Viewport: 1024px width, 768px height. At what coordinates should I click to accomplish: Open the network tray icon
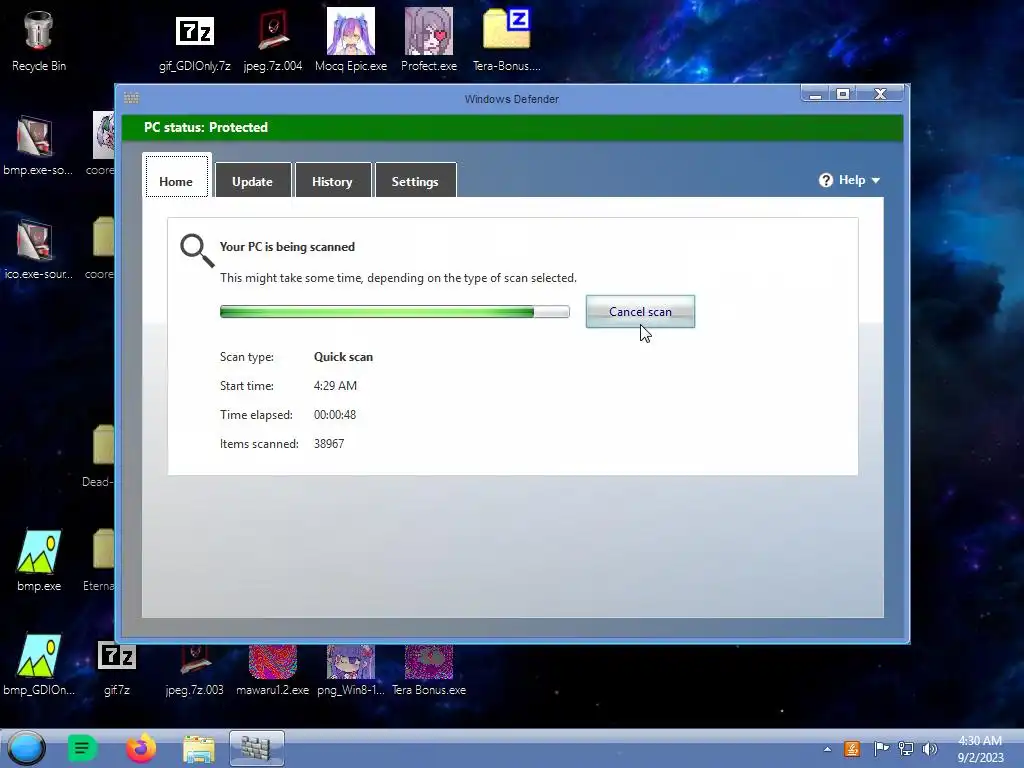(x=906, y=749)
